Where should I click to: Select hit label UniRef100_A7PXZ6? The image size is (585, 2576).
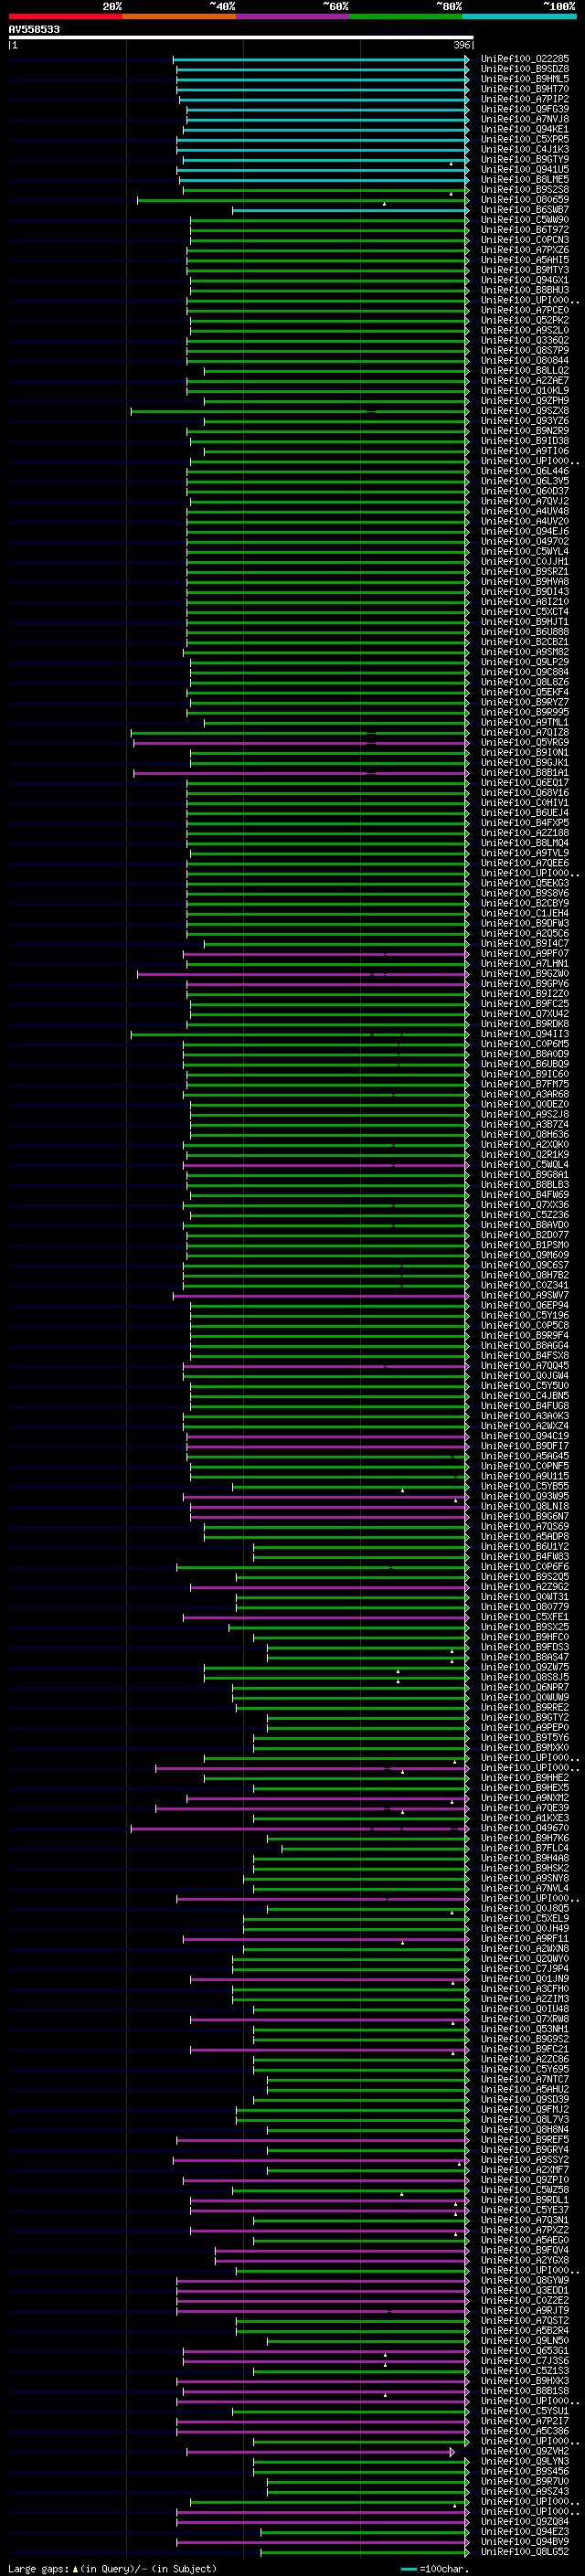coord(524,250)
